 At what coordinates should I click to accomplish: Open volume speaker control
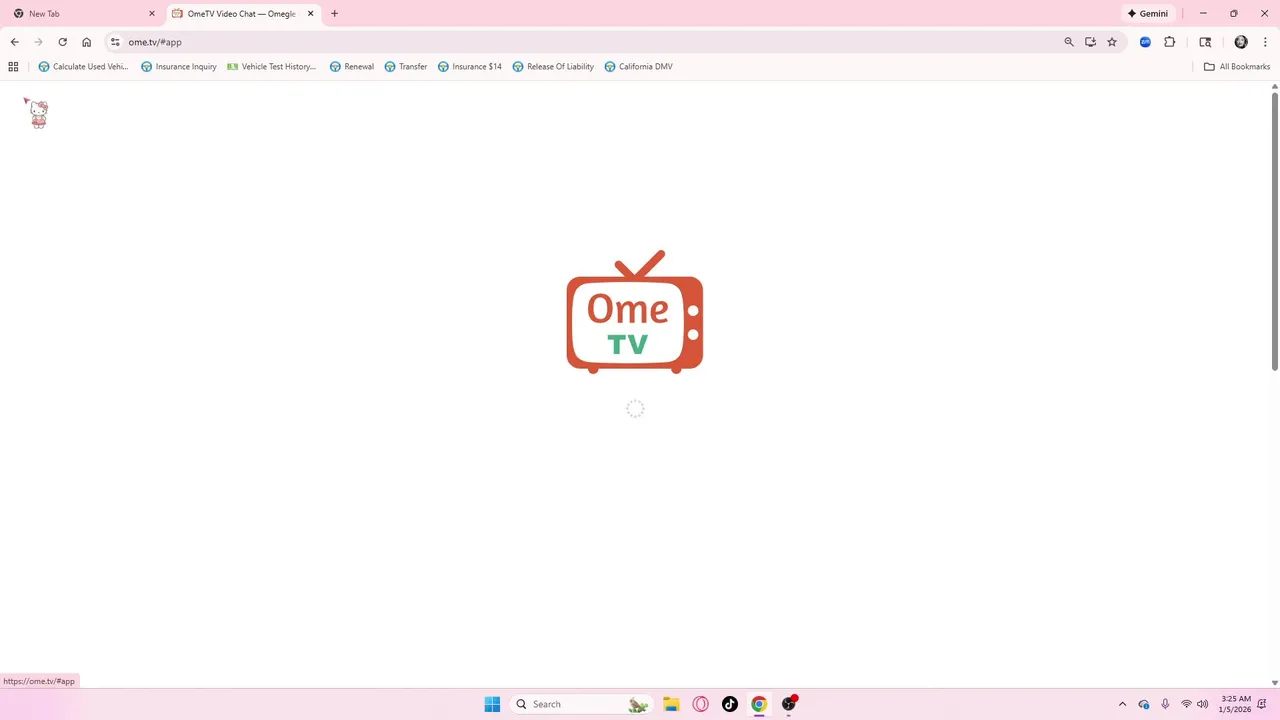tap(1202, 704)
